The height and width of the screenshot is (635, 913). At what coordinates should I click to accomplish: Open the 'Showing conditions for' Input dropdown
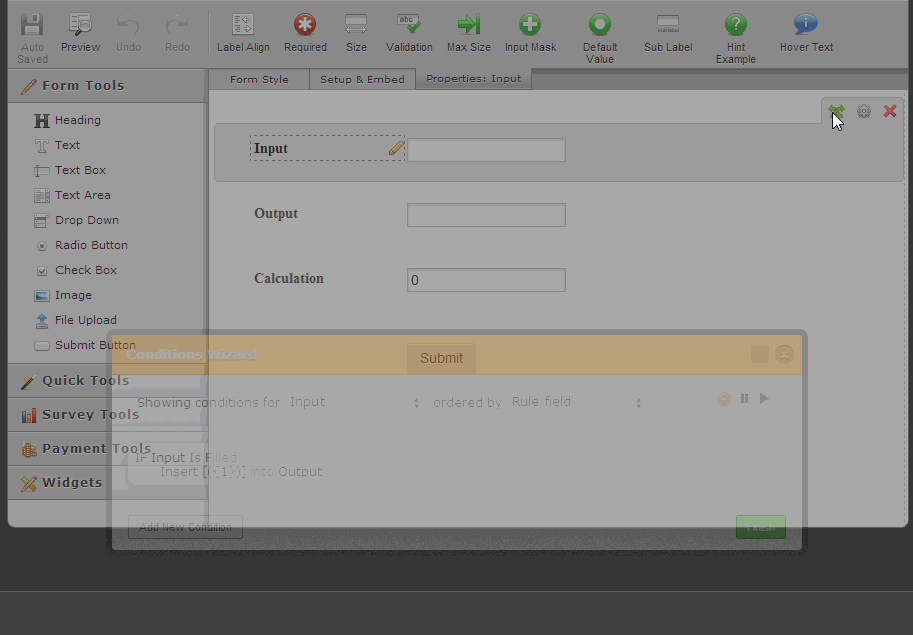tap(354, 402)
